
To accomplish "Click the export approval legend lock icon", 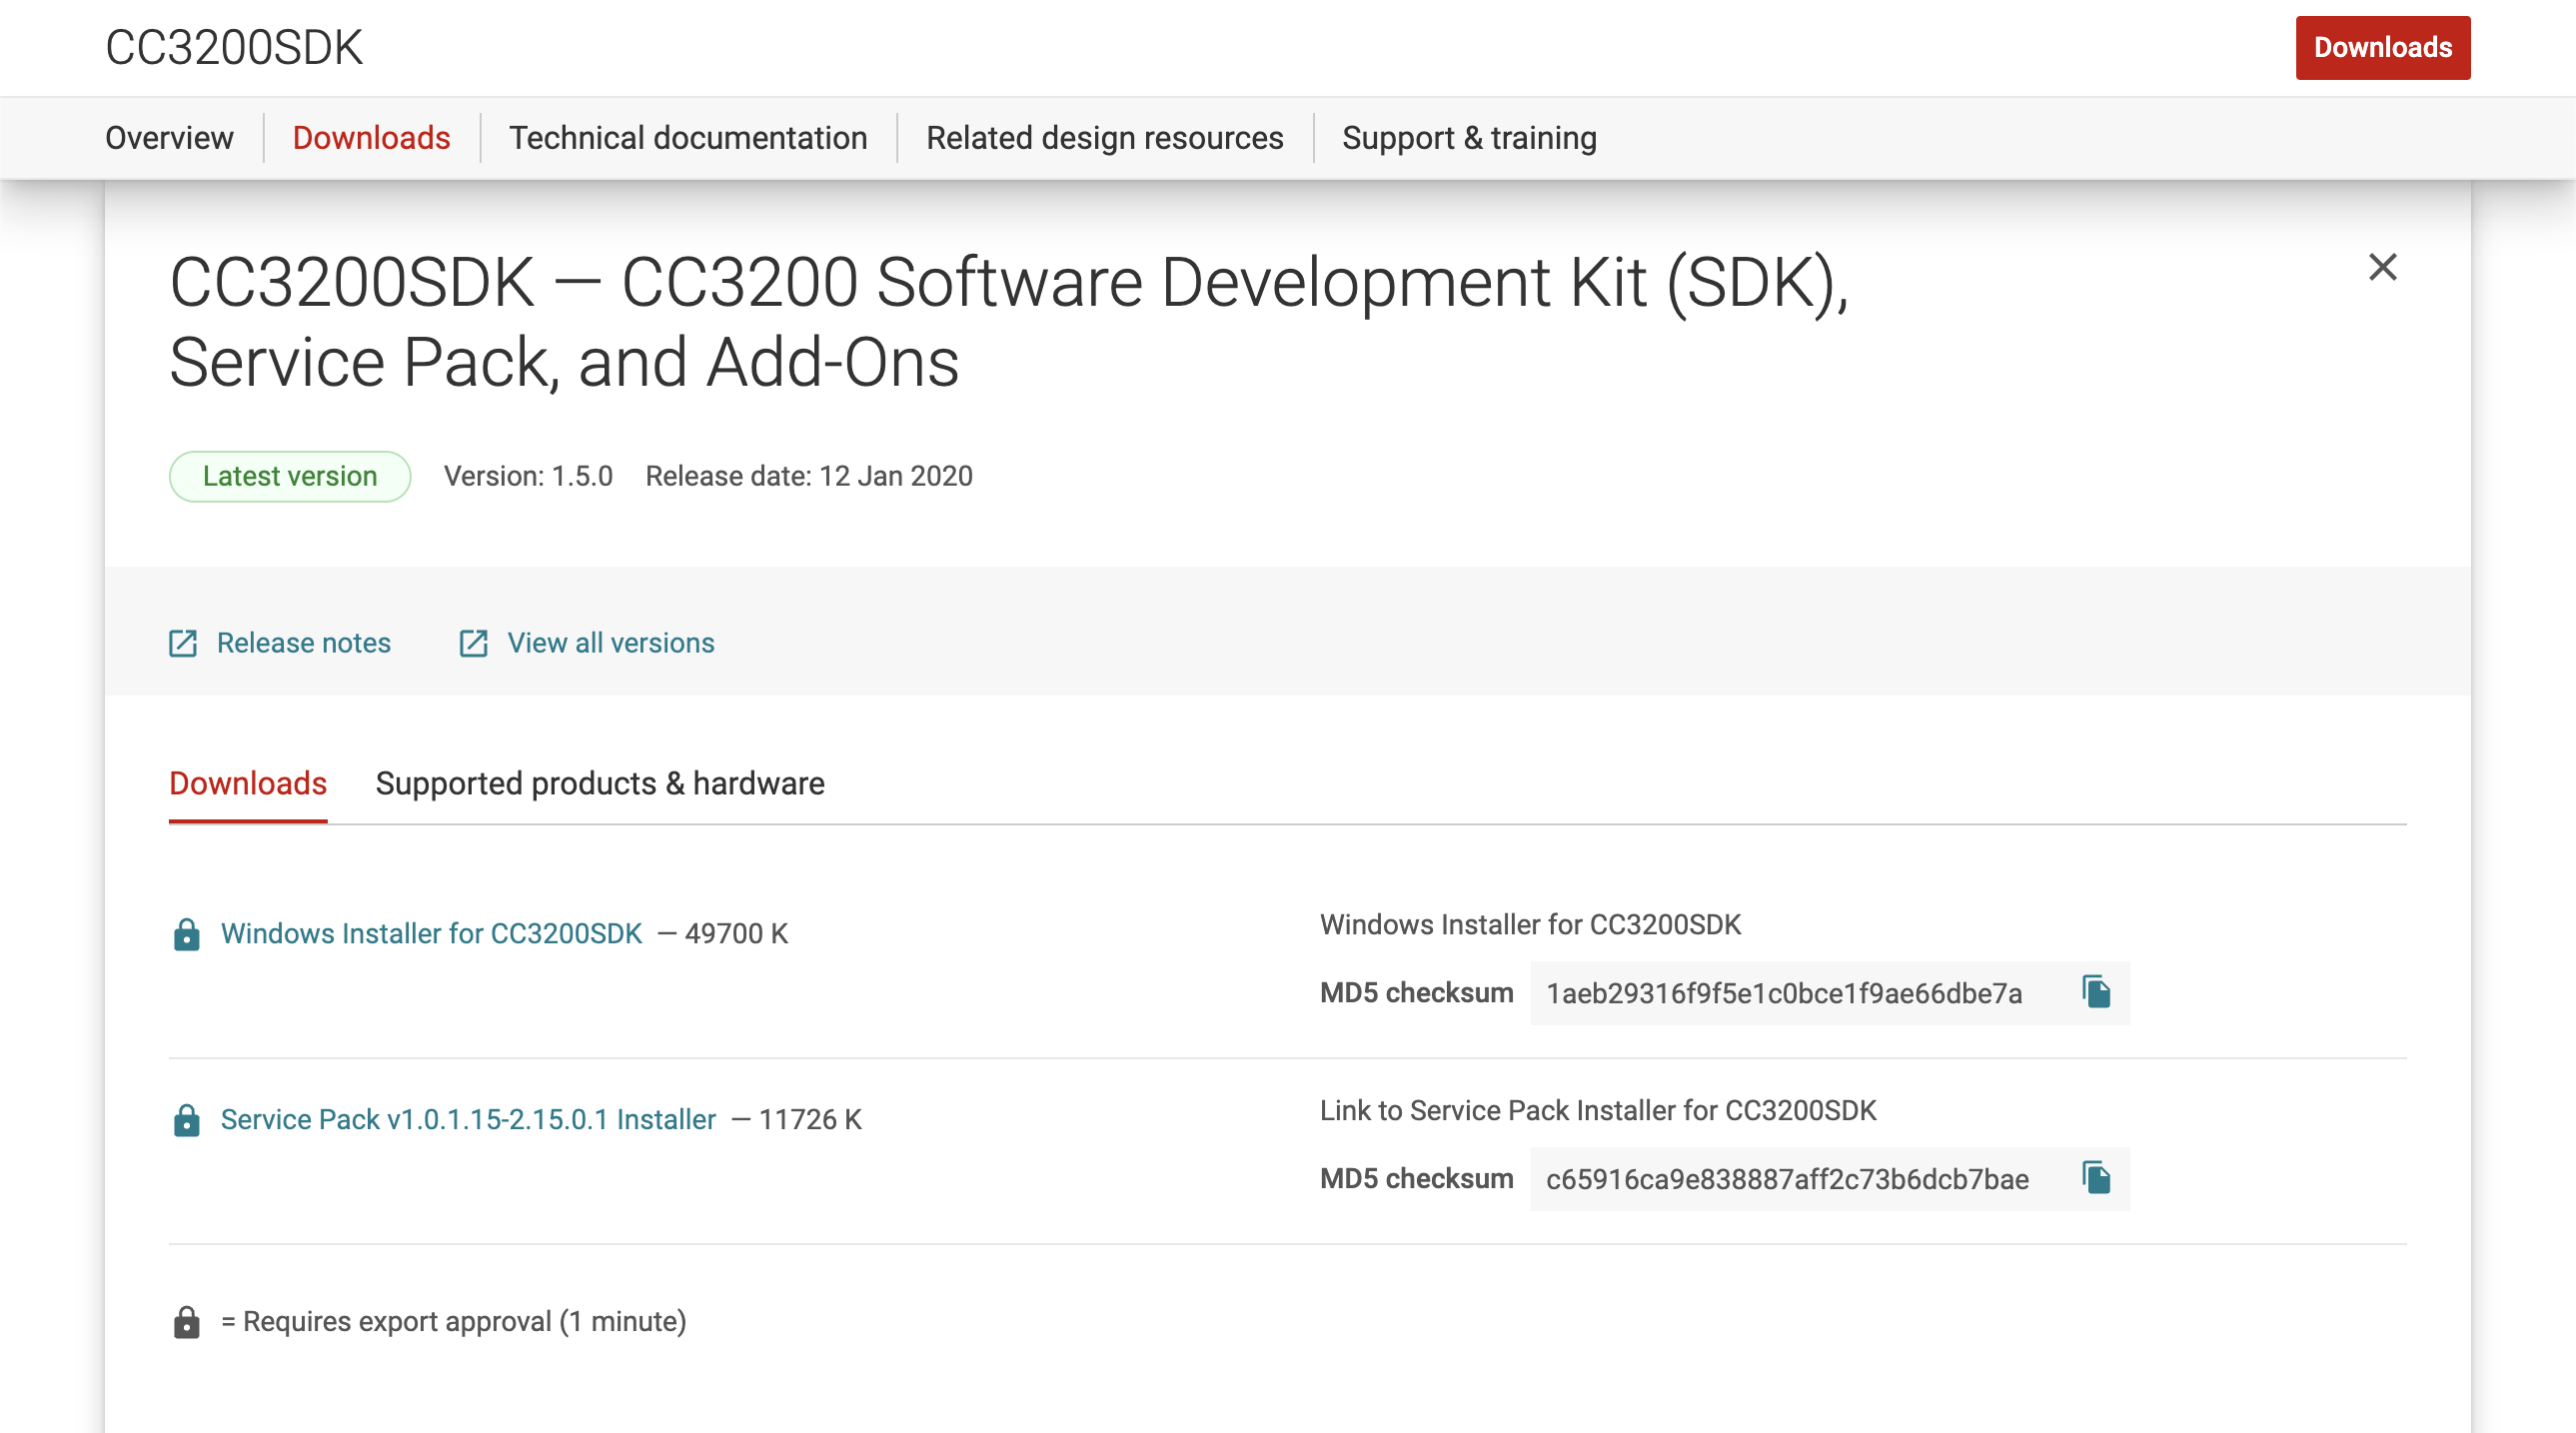I will pyautogui.click(x=186, y=1322).
